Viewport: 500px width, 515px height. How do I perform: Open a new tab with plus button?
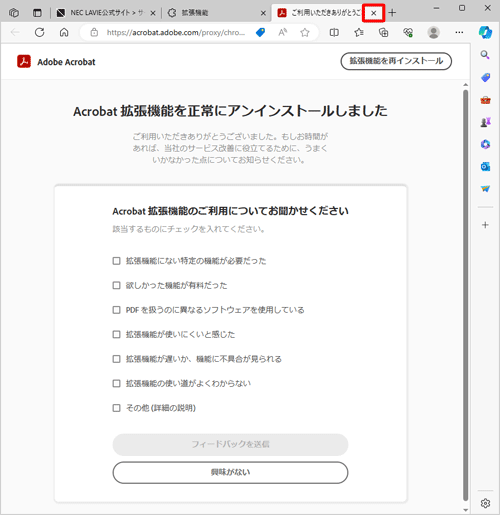[392, 13]
